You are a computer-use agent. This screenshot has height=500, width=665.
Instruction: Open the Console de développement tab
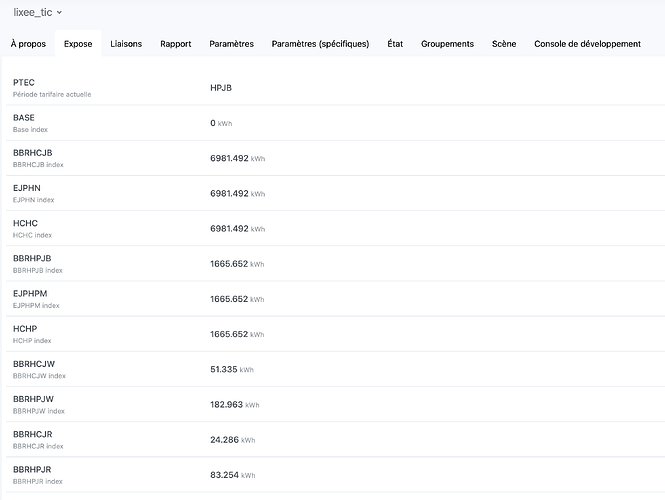point(587,44)
